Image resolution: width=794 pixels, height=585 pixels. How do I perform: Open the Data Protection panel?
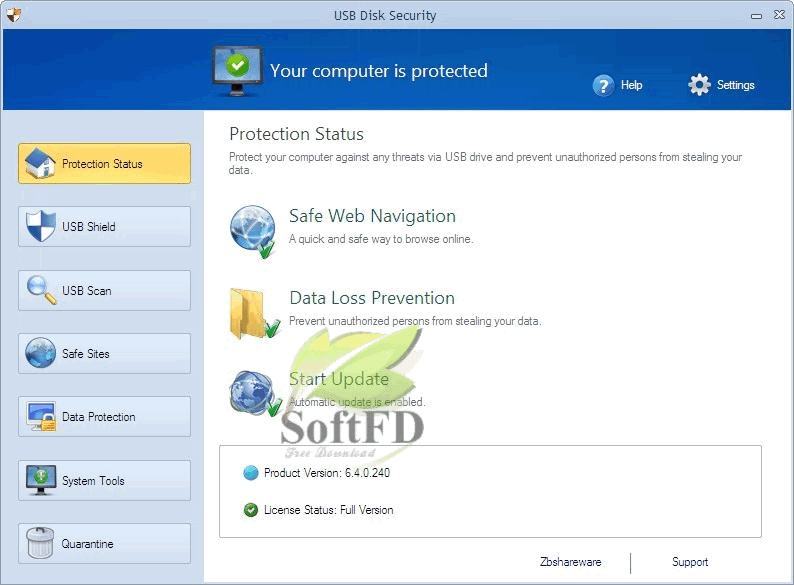(x=104, y=416)
